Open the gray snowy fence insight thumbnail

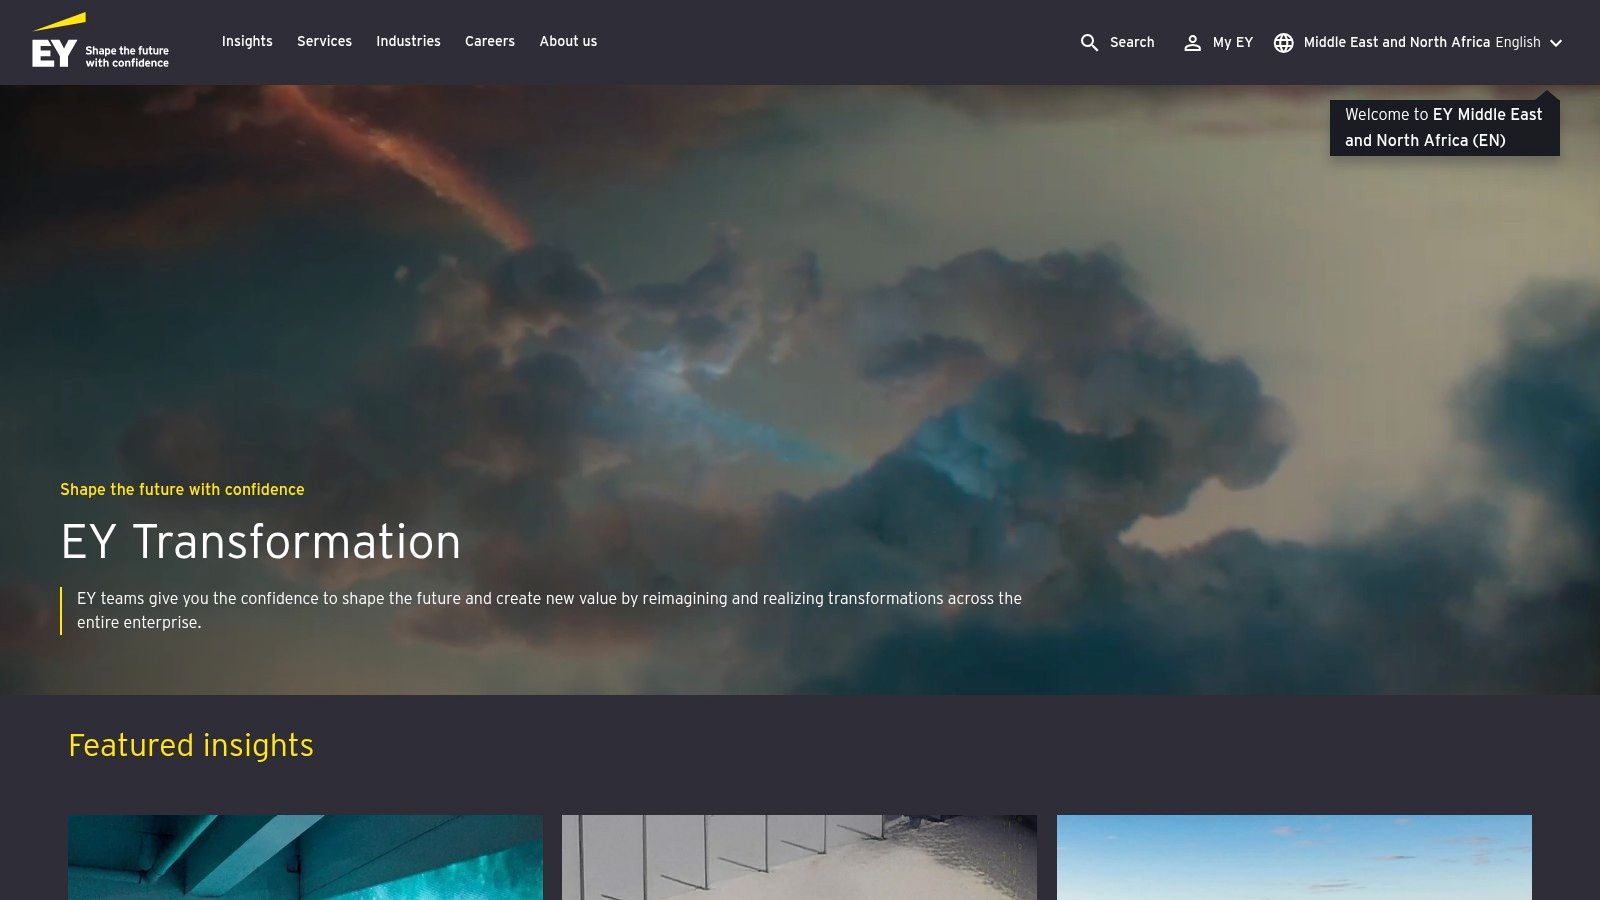tap(799, 857)
